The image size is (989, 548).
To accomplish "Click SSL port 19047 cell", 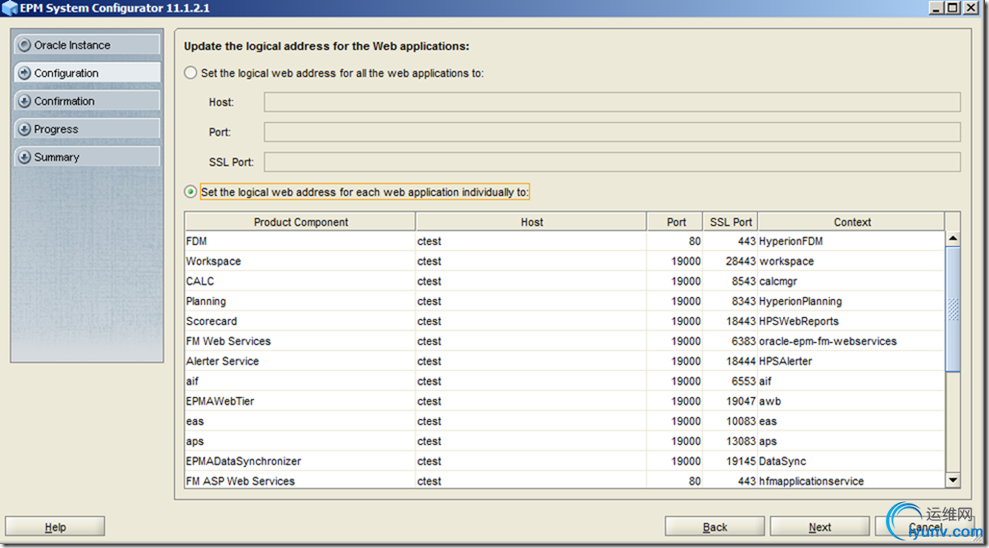I will click(x=730, y=401).
